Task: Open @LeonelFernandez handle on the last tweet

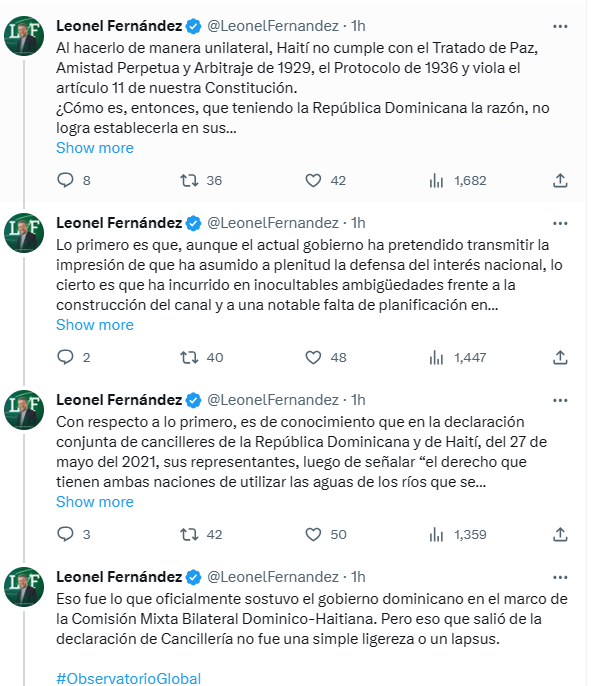Action: [273, 577]
